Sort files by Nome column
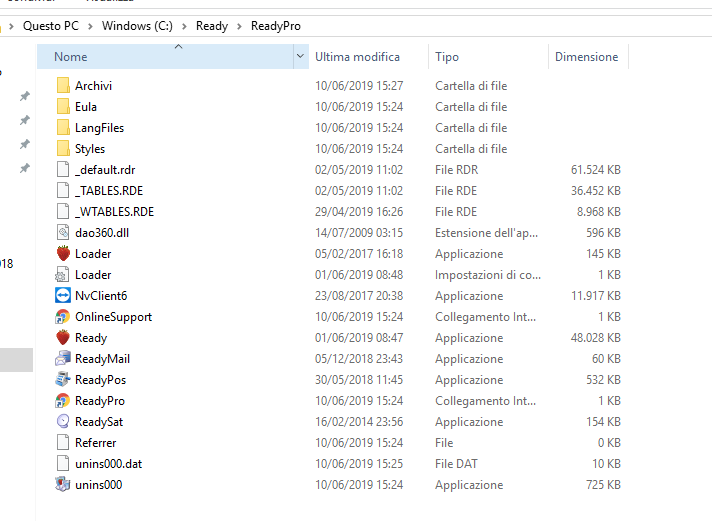Screen dimensions: 712x521 click(x=165, y=57)
